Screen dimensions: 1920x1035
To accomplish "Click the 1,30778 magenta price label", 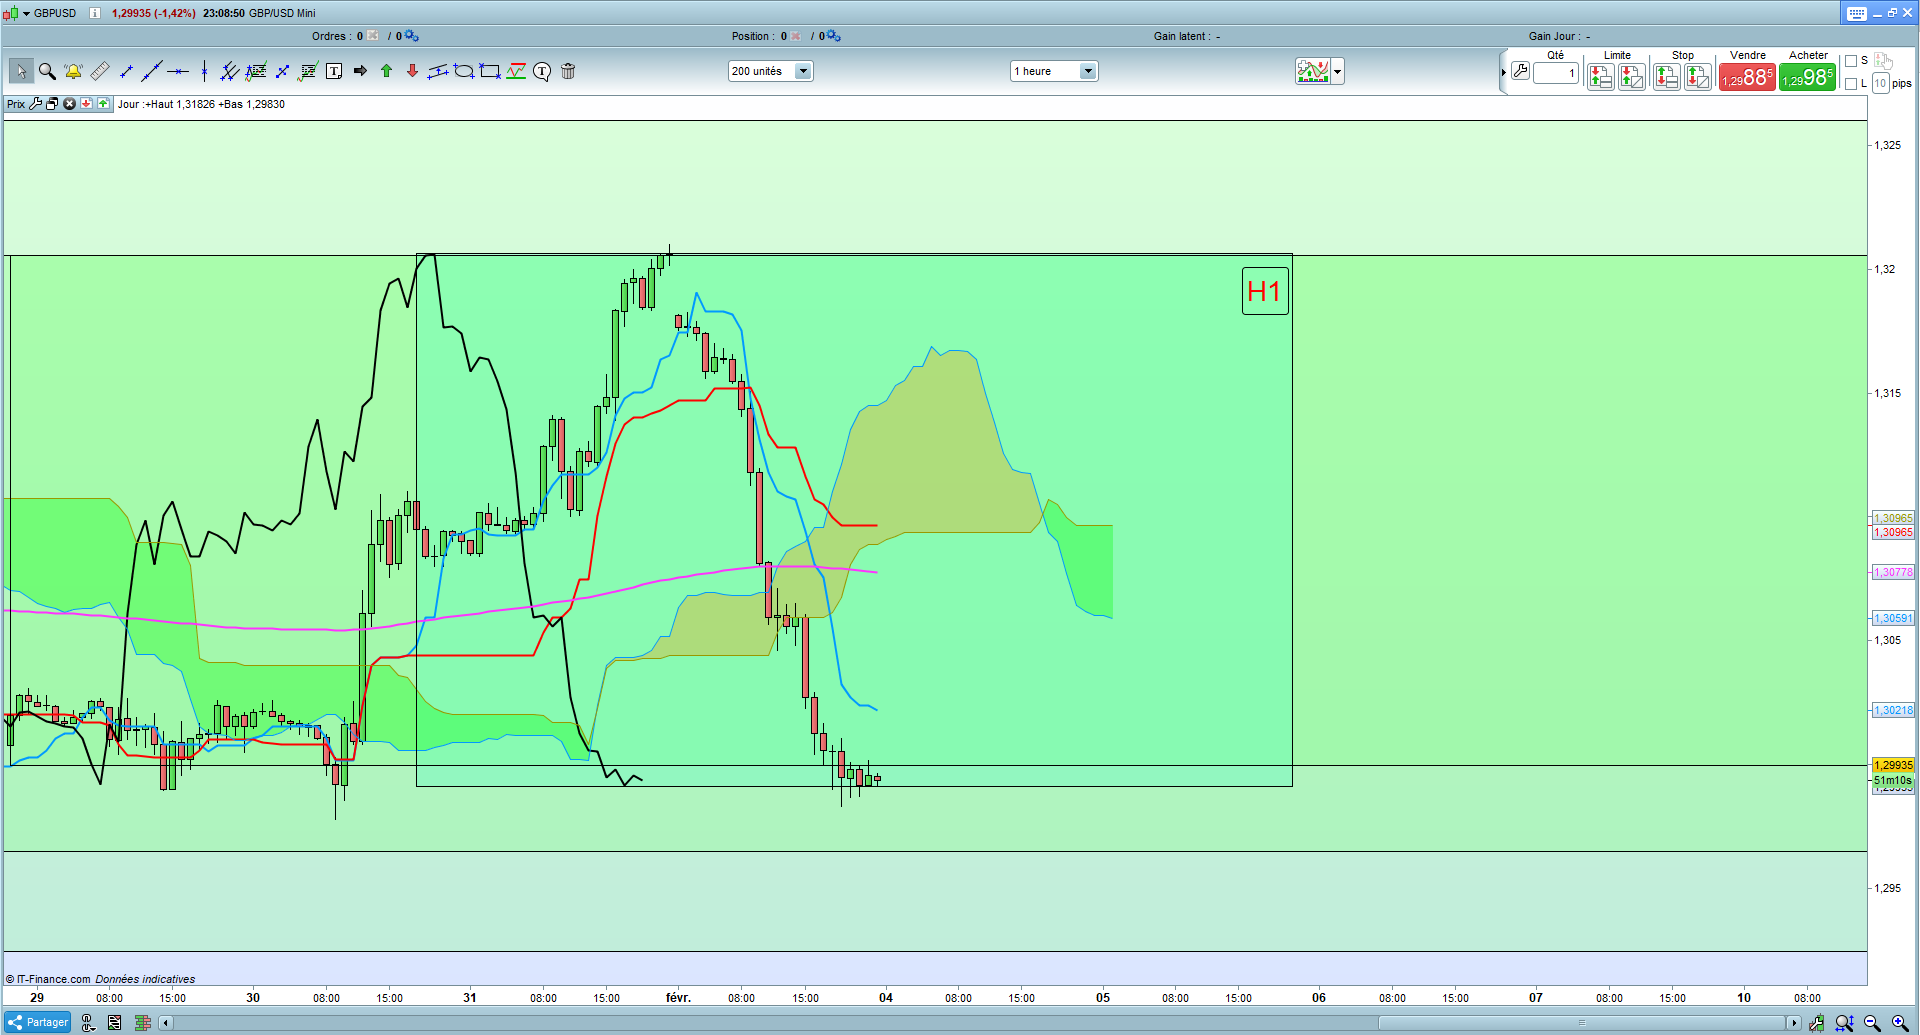I will (1893, 572).
